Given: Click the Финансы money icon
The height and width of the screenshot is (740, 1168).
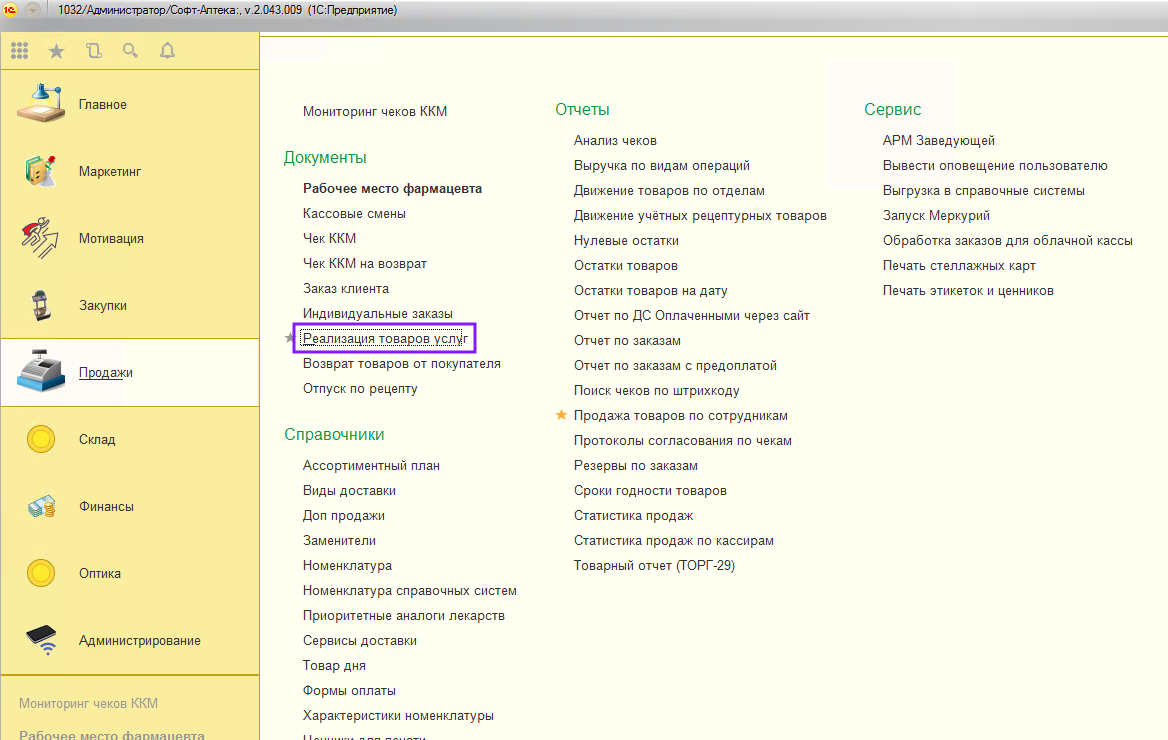Looking at the screenshot, I should tap(40, 507).
